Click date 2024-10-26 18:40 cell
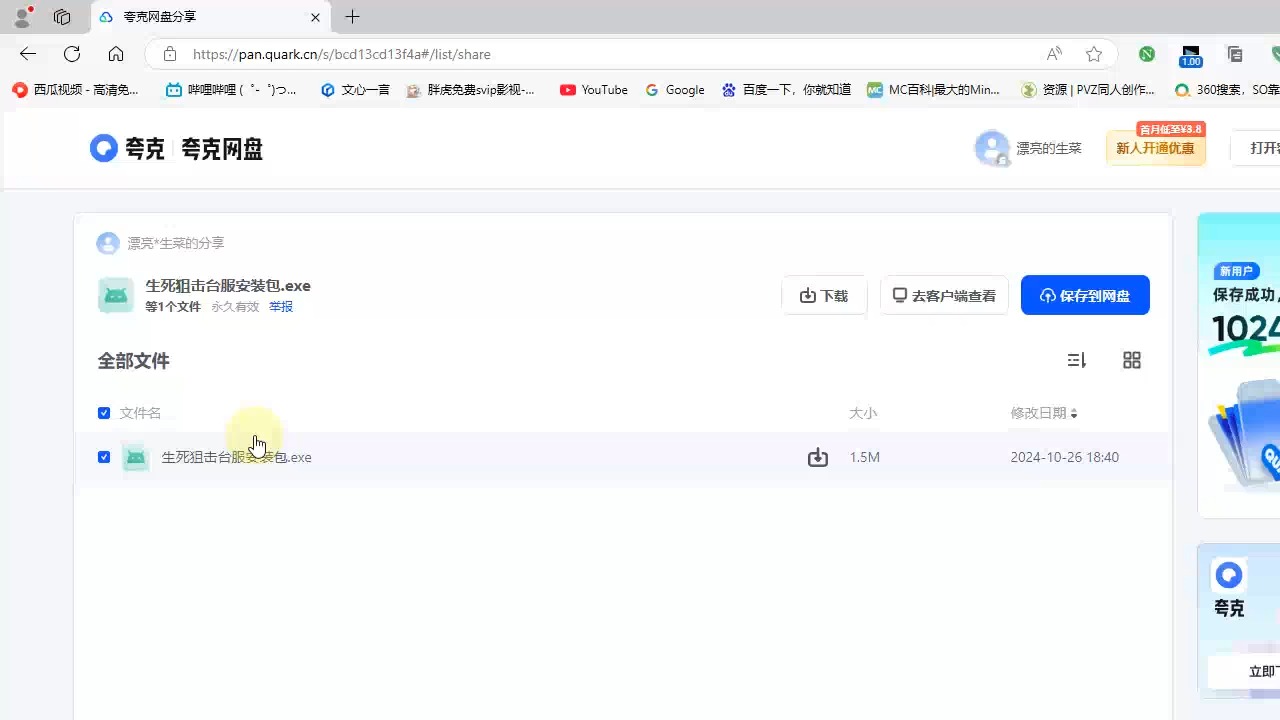Viewport: 1280px width, 720px height. point(1065,457)
